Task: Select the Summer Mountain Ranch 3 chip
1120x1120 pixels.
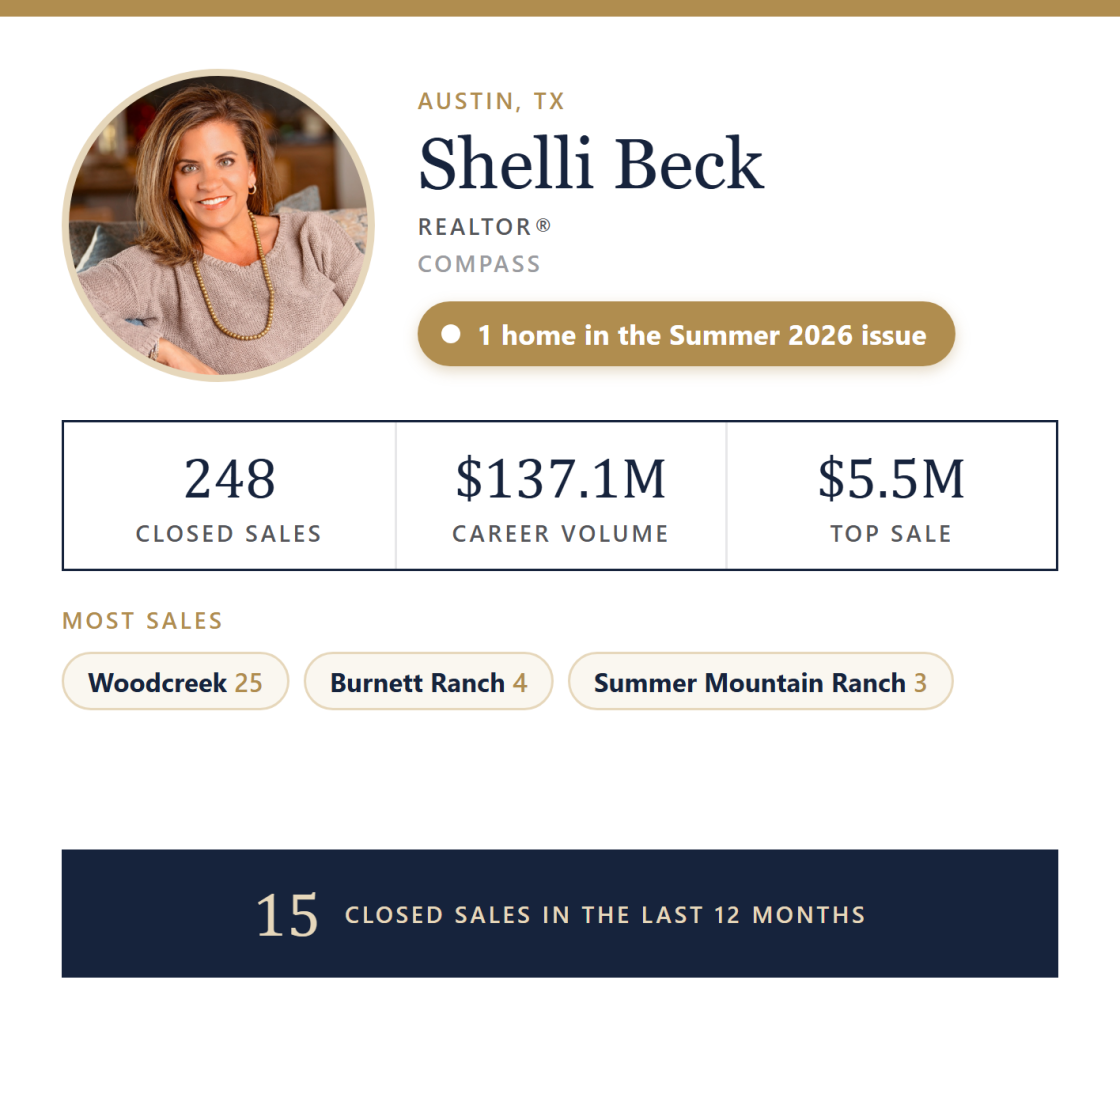Action: pos(761,681)
